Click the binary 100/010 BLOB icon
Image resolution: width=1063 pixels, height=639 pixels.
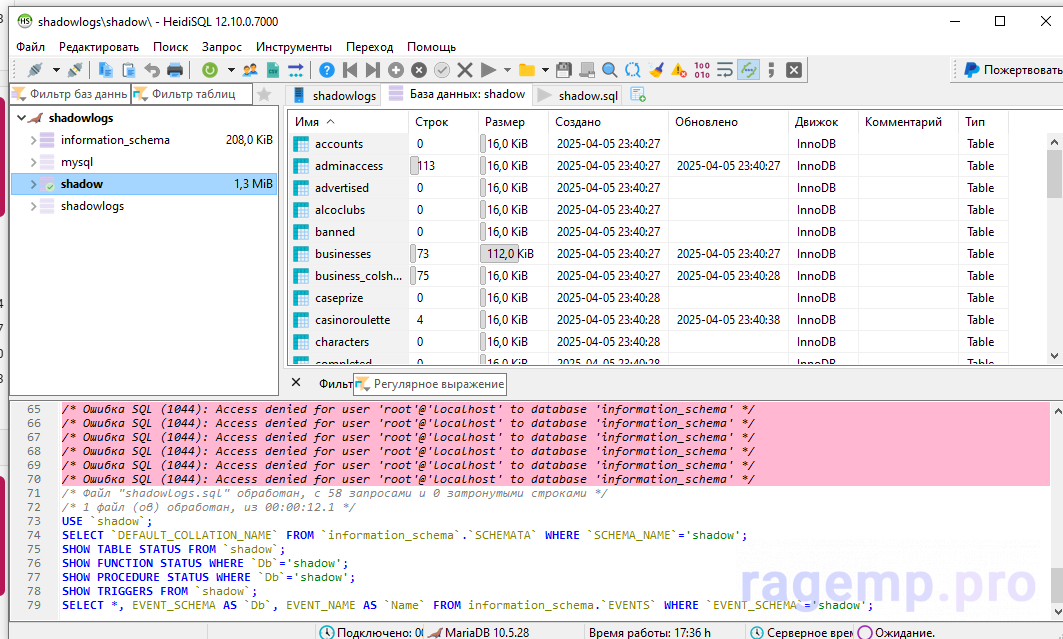click(x=702, y=70)
